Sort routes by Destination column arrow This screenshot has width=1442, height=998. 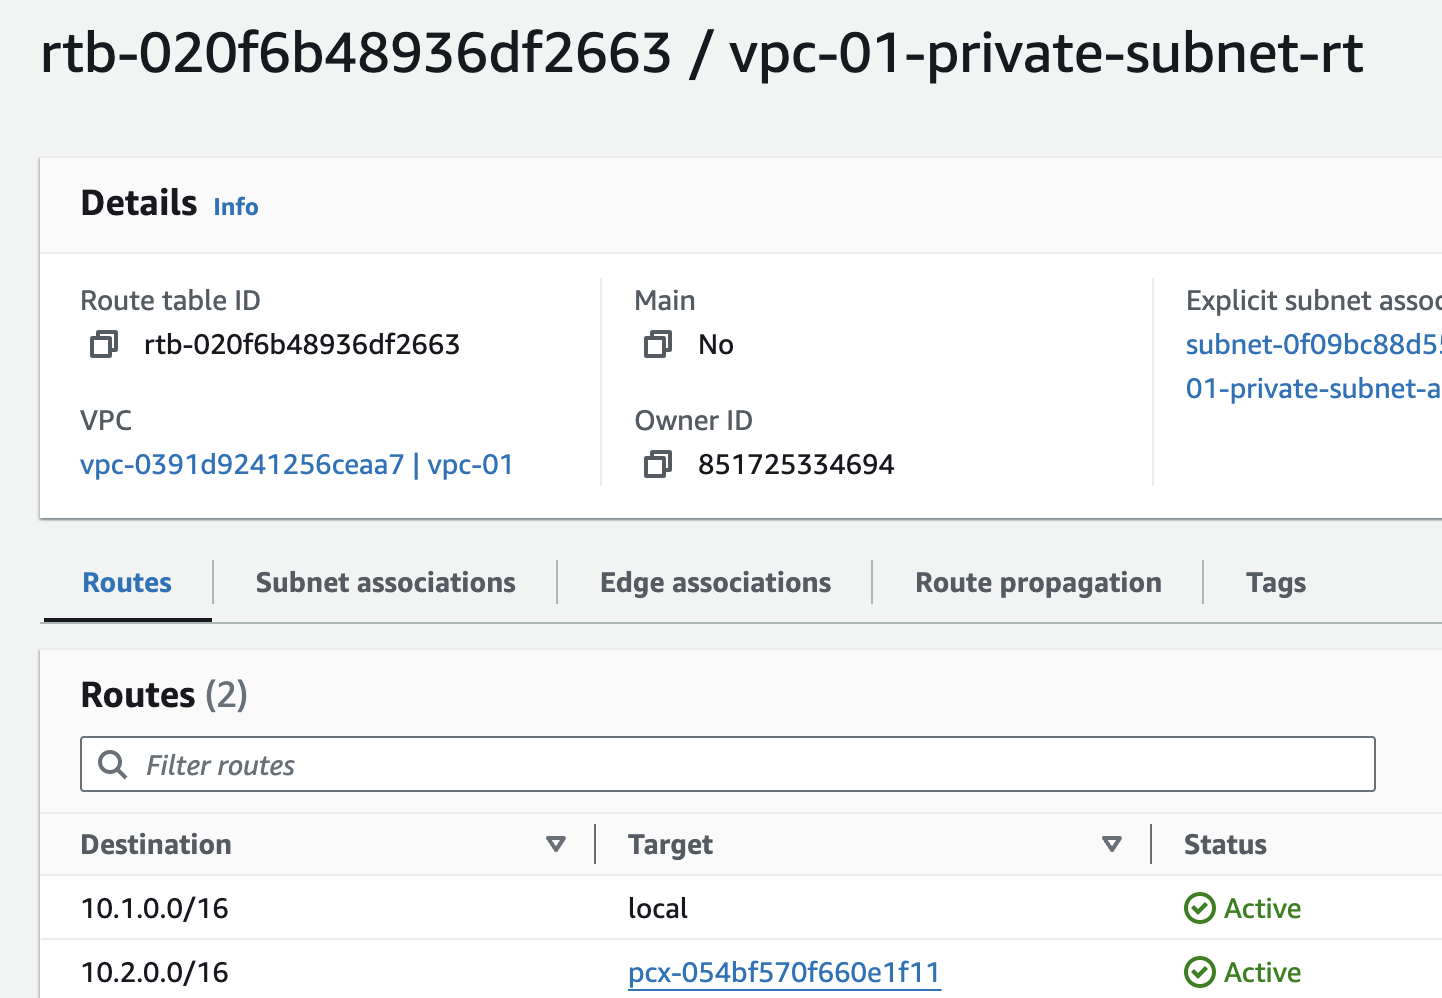coord(556,845)
